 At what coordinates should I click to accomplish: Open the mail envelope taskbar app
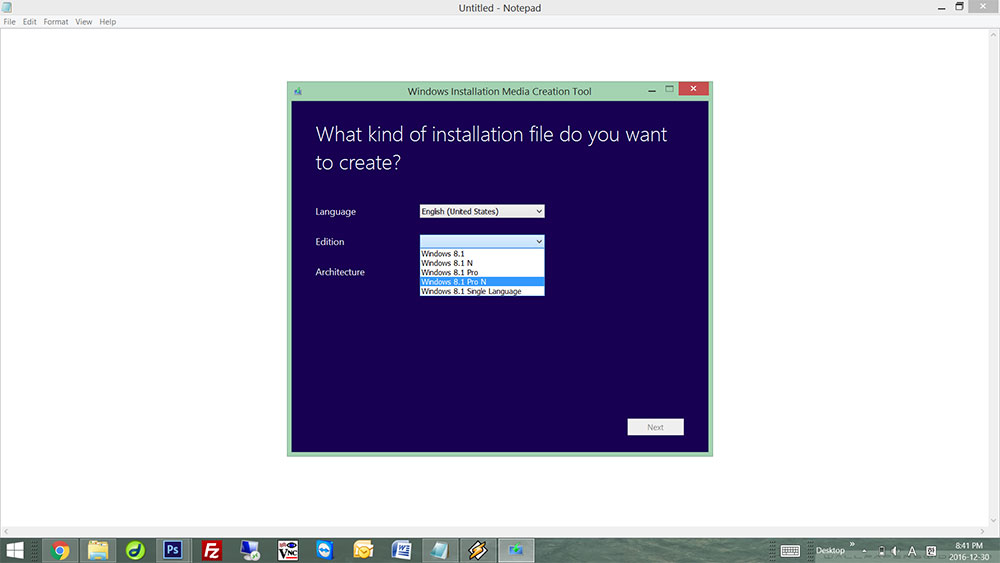pyautogui.click(x=364, y=550)
